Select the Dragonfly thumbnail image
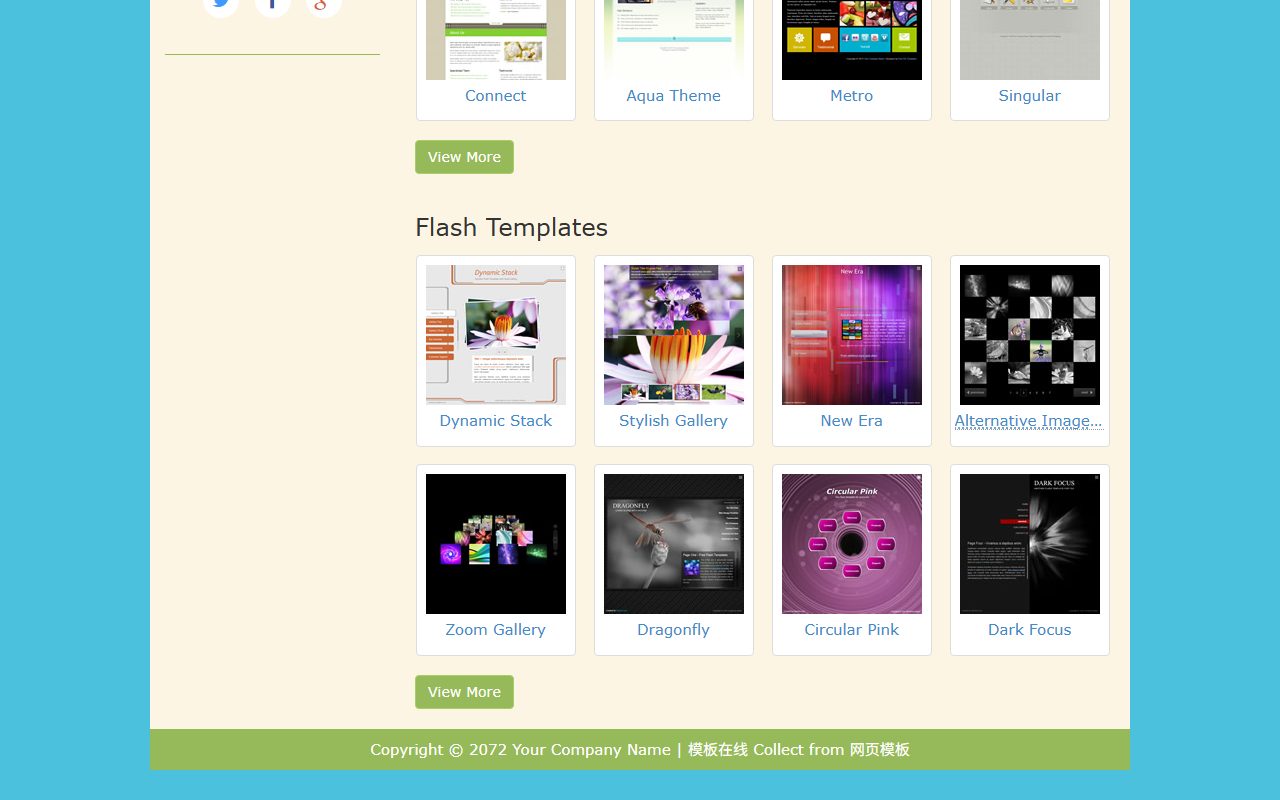The width and height of the screenshot is (1280, 800). coord(674,544)
